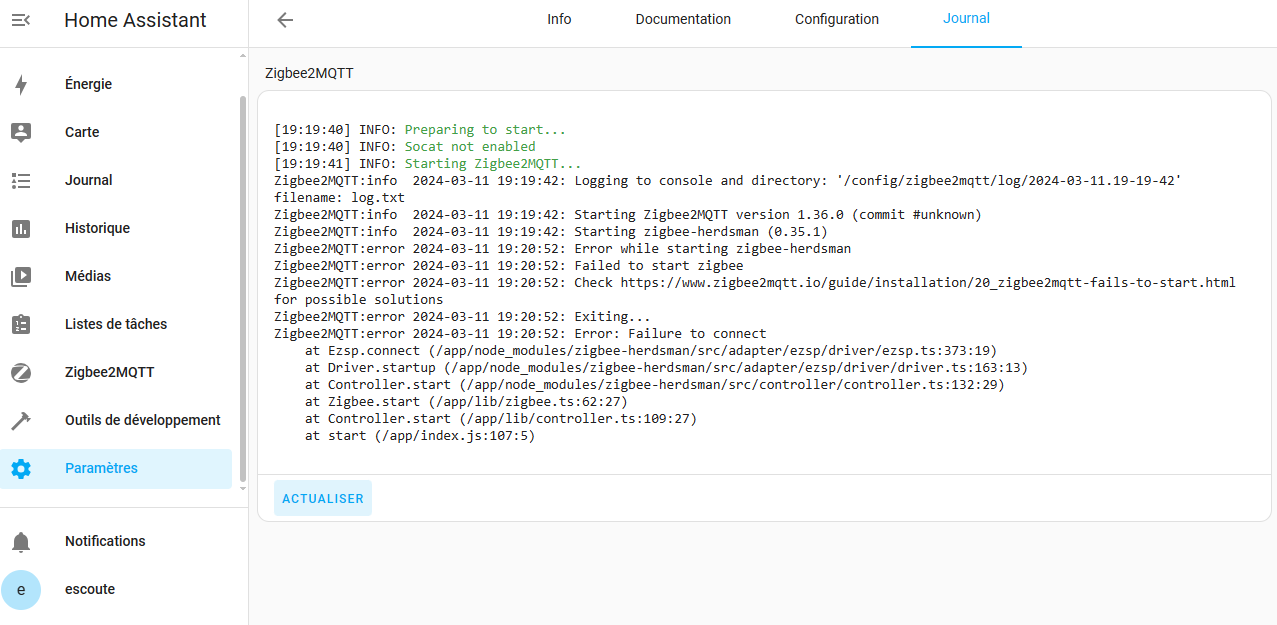Click the Outils de développement hammer icon
The height and width of the screenshot is (625, 1277).
[x=21, y=421]
